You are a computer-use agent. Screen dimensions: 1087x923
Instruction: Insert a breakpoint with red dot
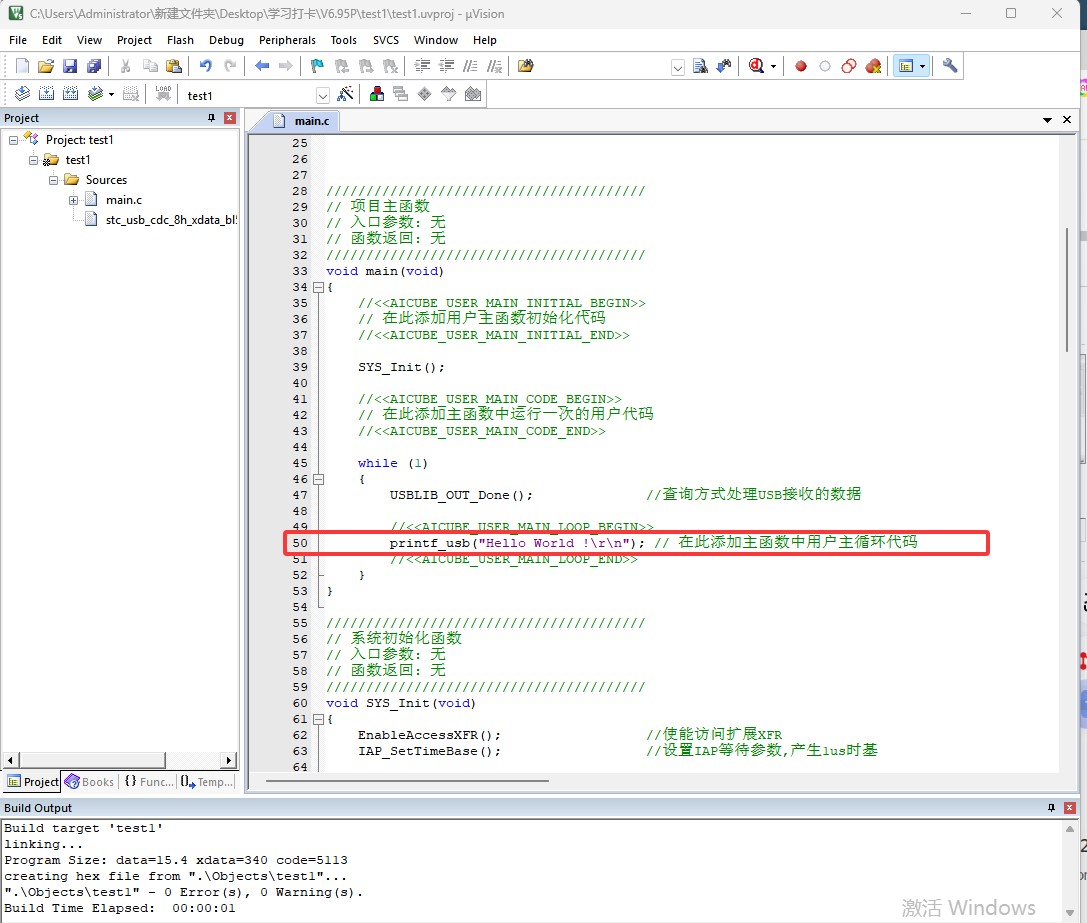(801, 66)
